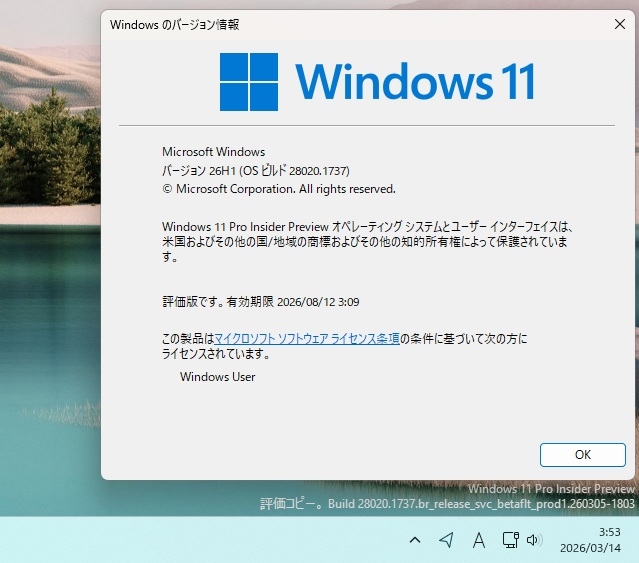Click the 'Windows User' licensee name
Viewport: 639px width, 563px height.
click(x=218, y=377)
